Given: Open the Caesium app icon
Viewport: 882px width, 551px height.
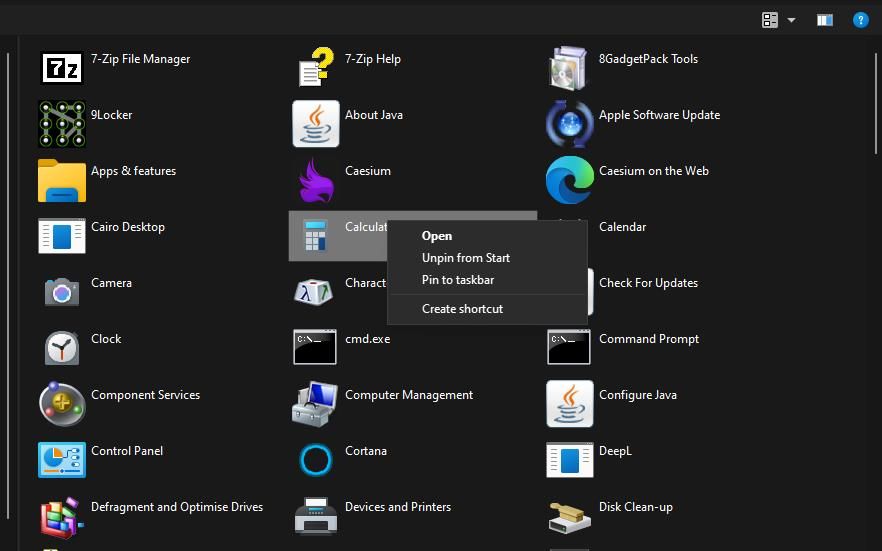Looking at the screenshot, I should [x=315, y=180].
